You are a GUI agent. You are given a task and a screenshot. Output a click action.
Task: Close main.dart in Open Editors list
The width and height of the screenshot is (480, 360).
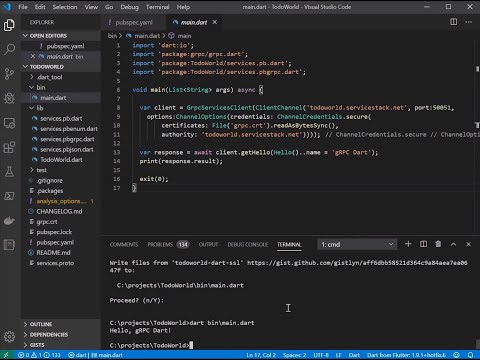(33, 56)
